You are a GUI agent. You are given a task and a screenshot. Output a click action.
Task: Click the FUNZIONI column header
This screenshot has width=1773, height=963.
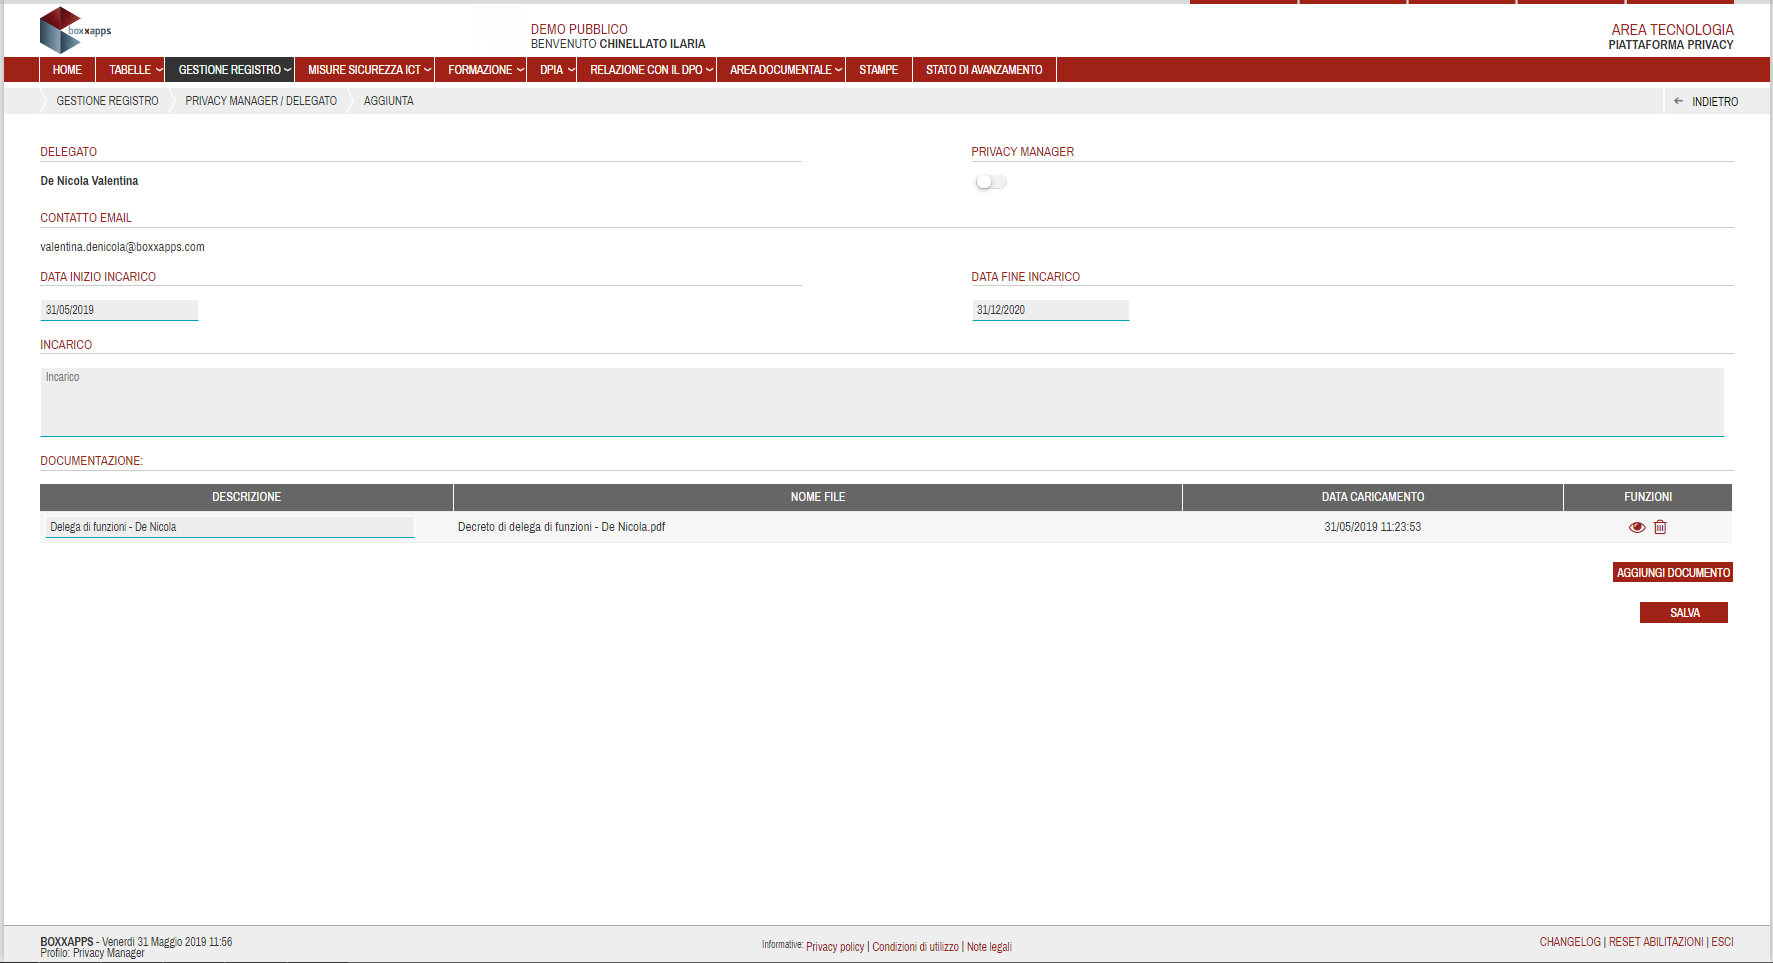(1648, 497)
